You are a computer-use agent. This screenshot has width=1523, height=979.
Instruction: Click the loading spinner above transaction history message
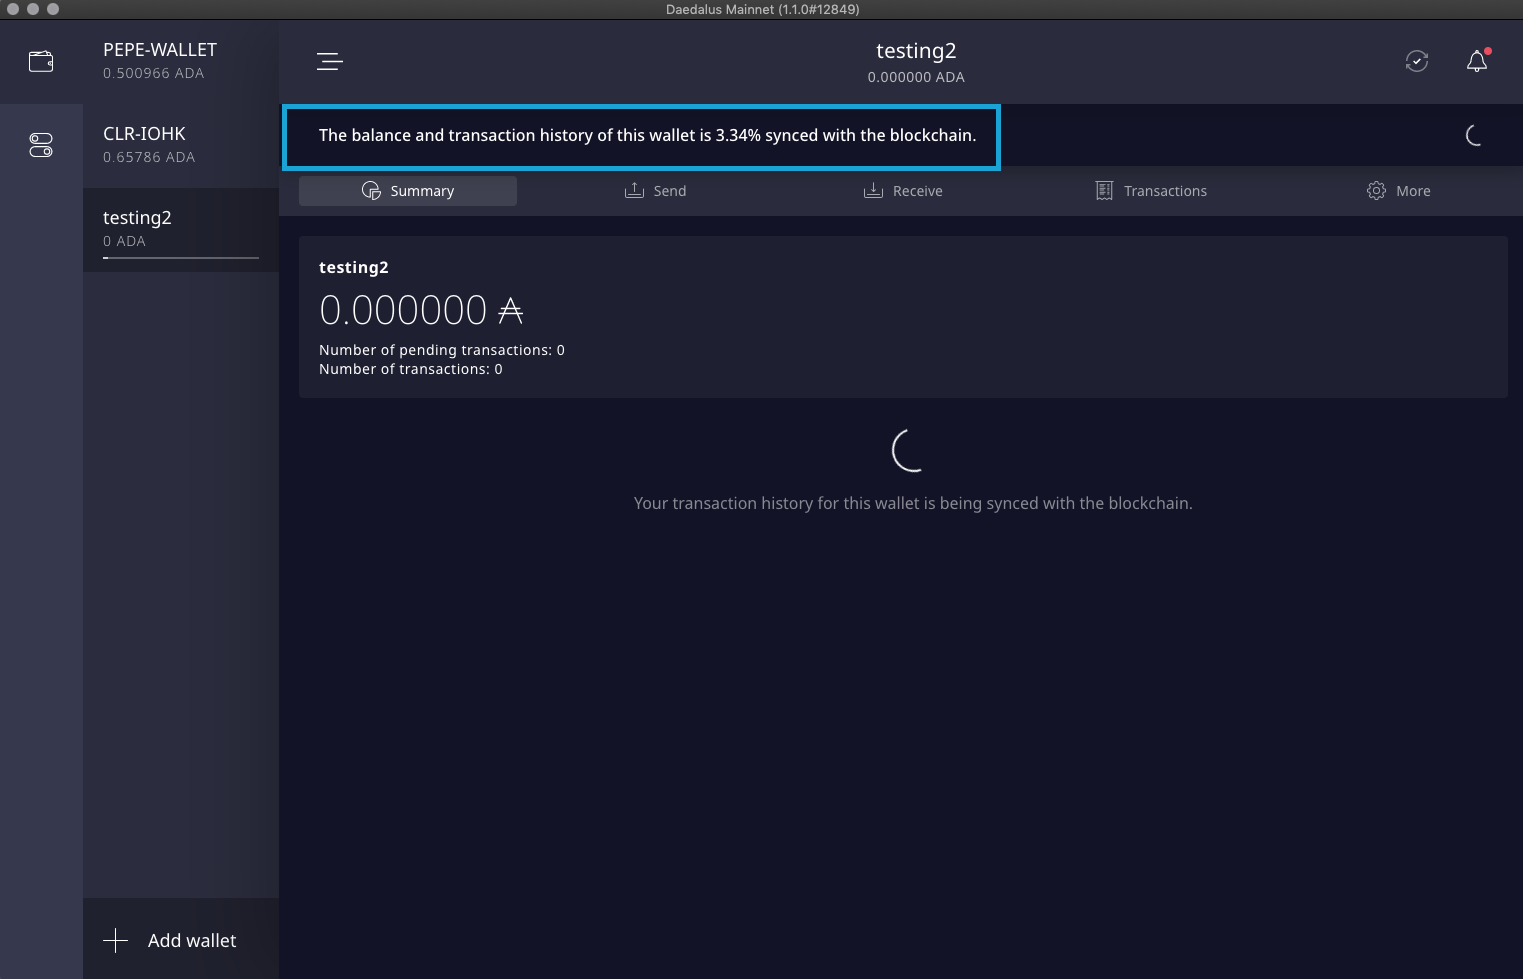(x=908, y=451)
